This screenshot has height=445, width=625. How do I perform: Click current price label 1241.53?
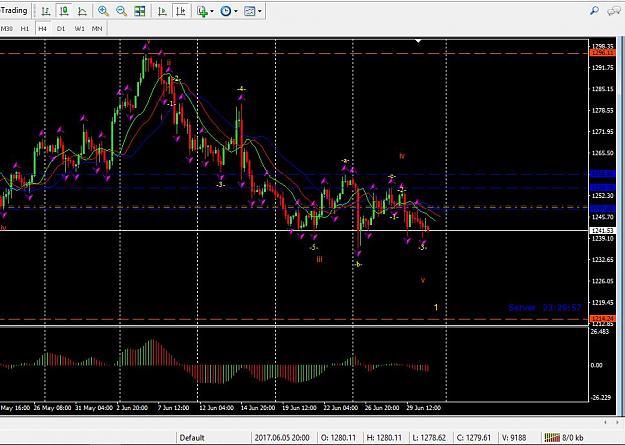coord(602,230)
